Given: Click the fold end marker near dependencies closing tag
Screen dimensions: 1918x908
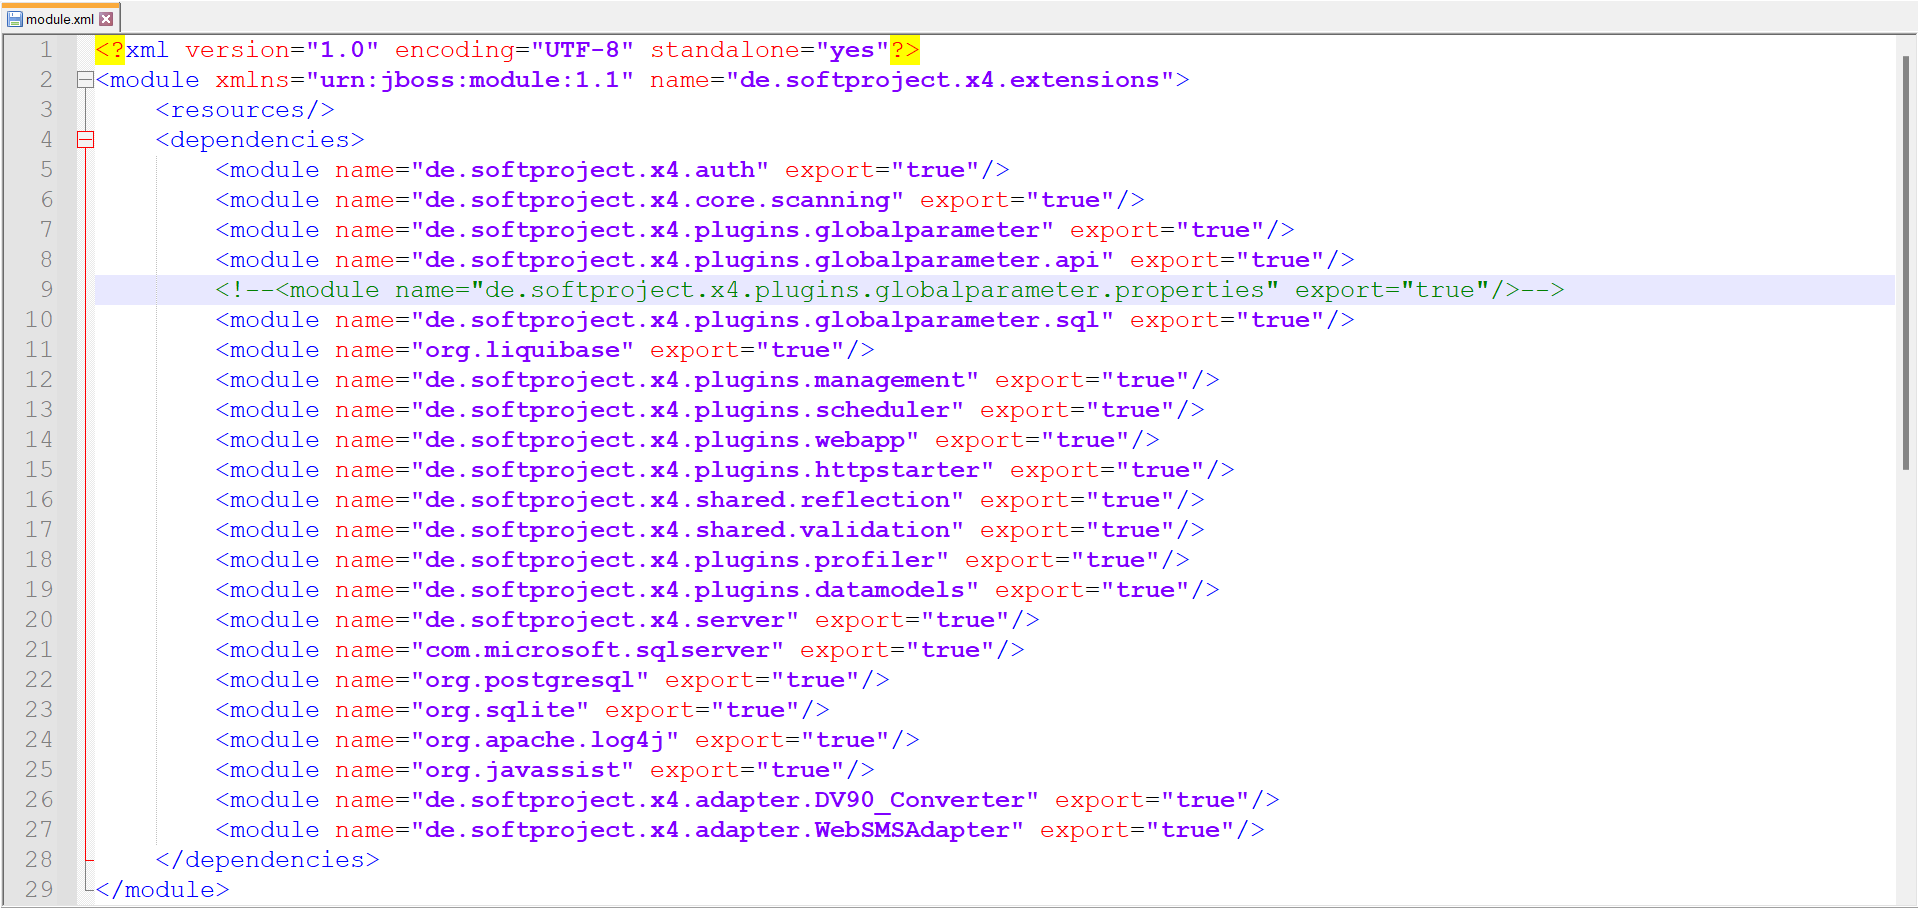Looking at the screenshot, I should coord(85,859).
